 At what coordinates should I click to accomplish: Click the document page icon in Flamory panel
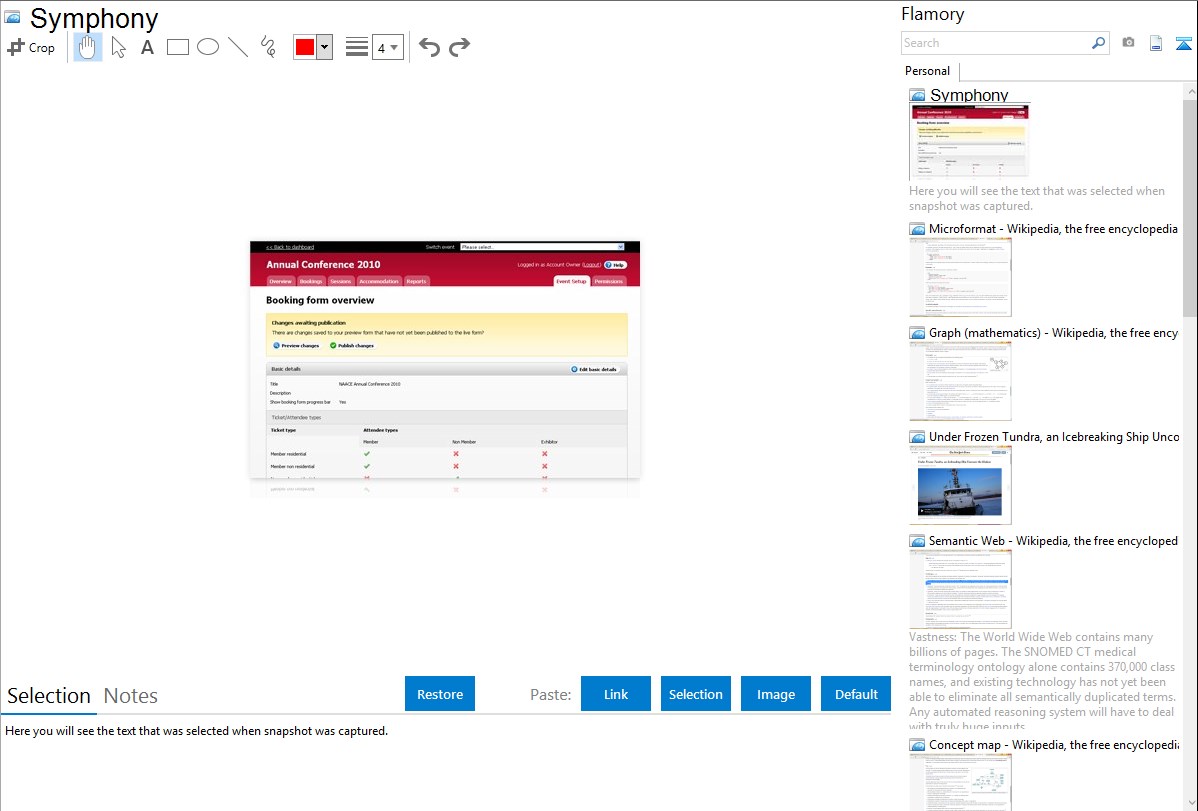point(1156,43)
